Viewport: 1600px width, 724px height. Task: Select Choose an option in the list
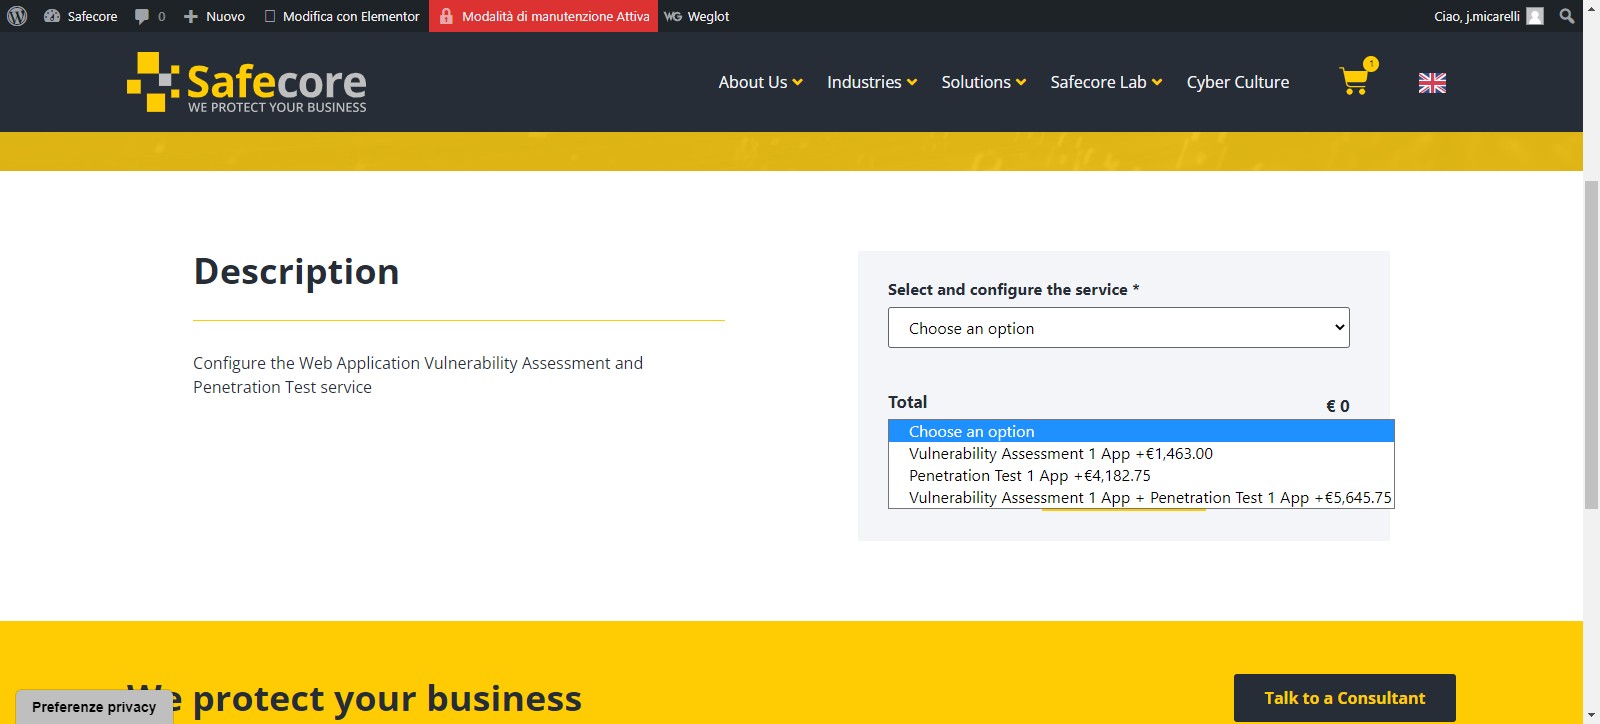point(1141,431)
